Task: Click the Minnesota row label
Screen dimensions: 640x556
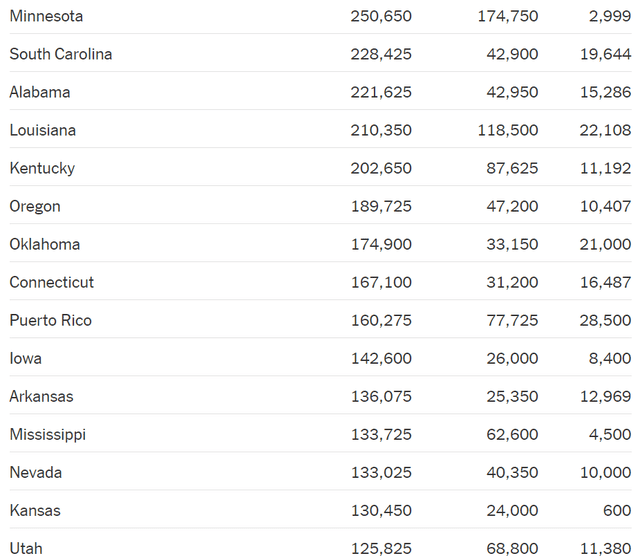Action: tap(46, 16)
